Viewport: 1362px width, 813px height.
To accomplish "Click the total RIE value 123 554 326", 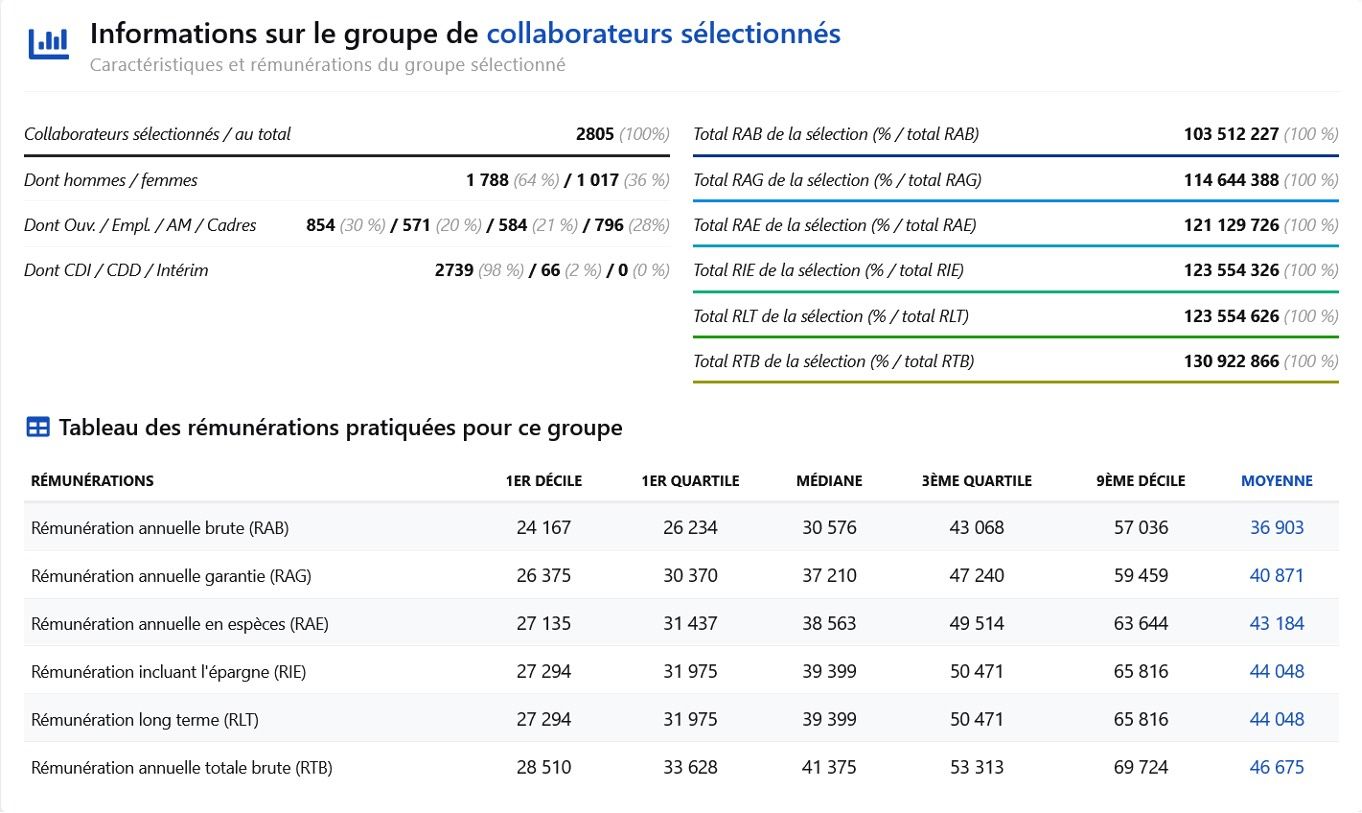I will point(1231,270).
